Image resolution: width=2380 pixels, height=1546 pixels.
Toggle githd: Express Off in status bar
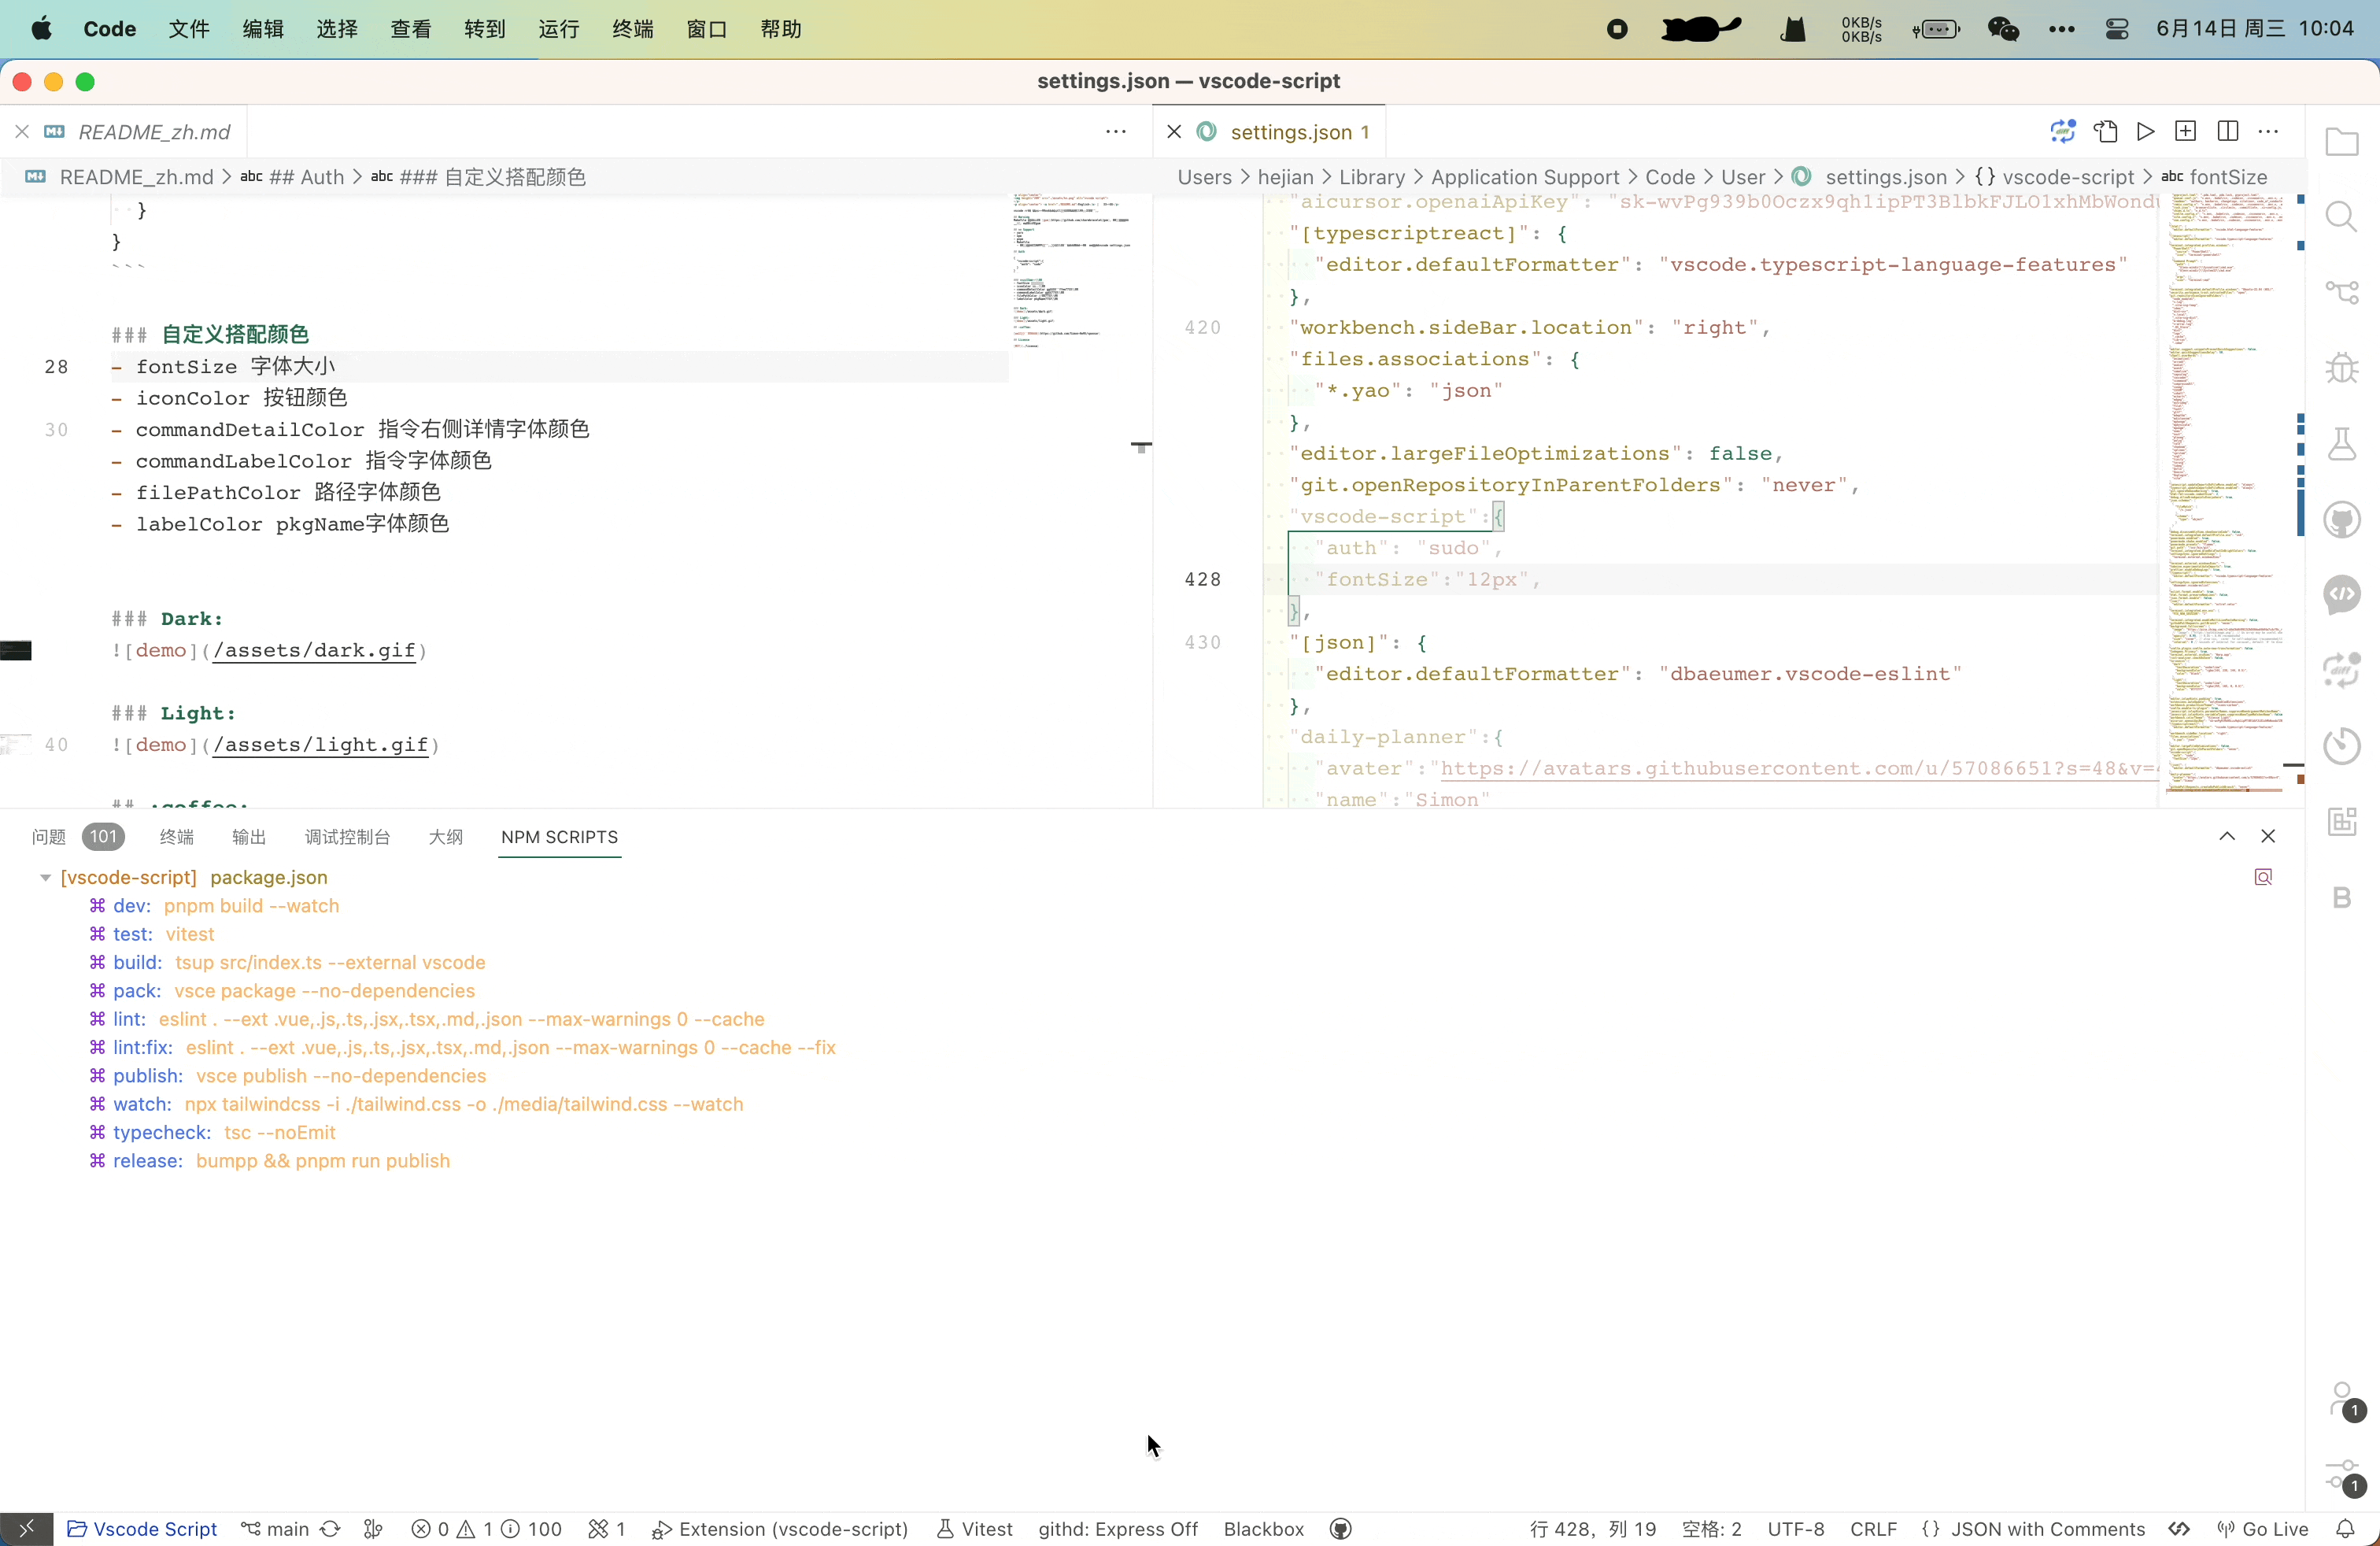[x=1118, y=1529]
